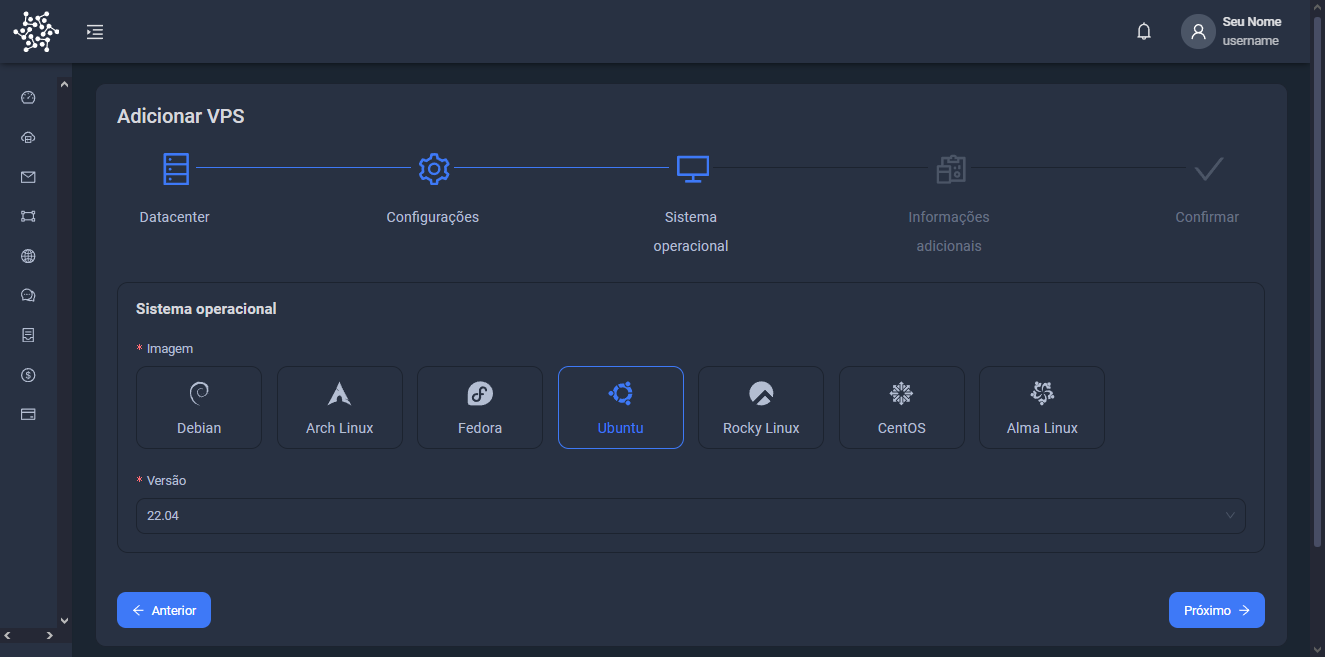This screenshot has height=657, width=1325.
Task: Go to the Datacenter step icon
Action: click(176, 168)
